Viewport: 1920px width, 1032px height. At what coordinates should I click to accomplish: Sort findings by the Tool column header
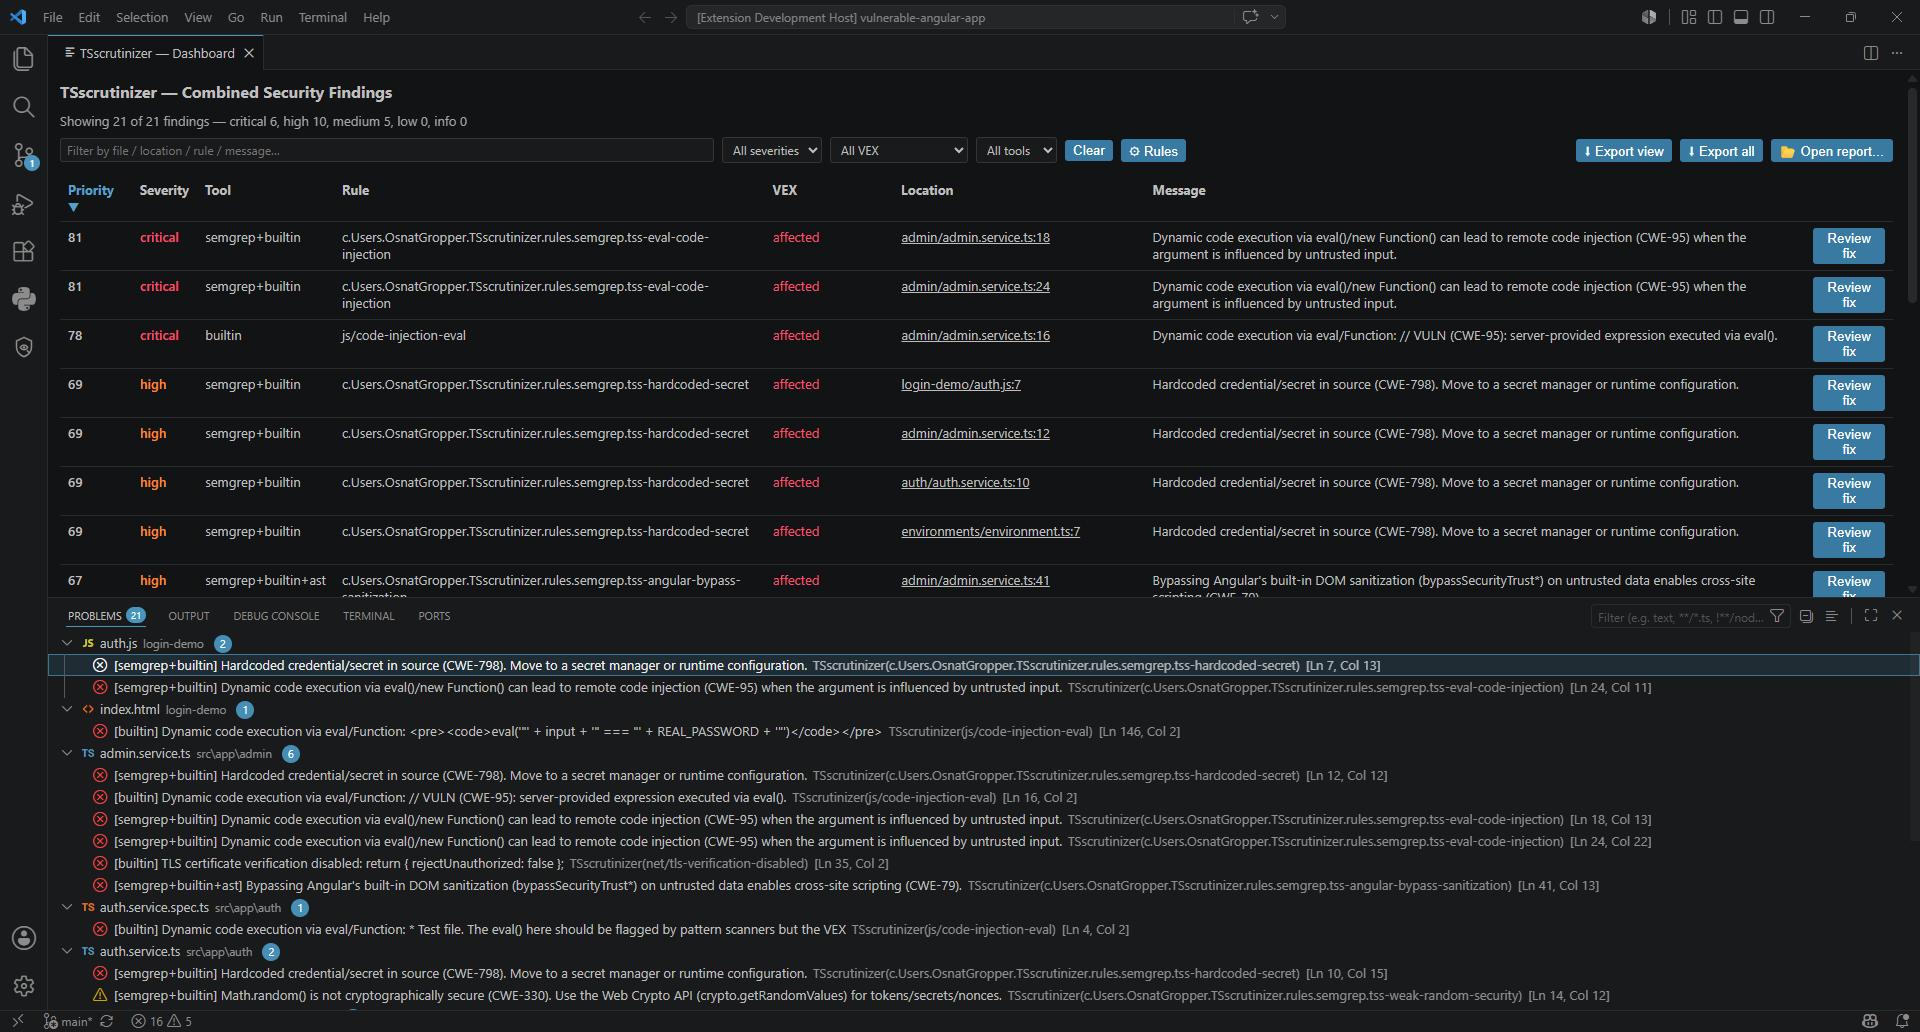[x=218, y=191]
